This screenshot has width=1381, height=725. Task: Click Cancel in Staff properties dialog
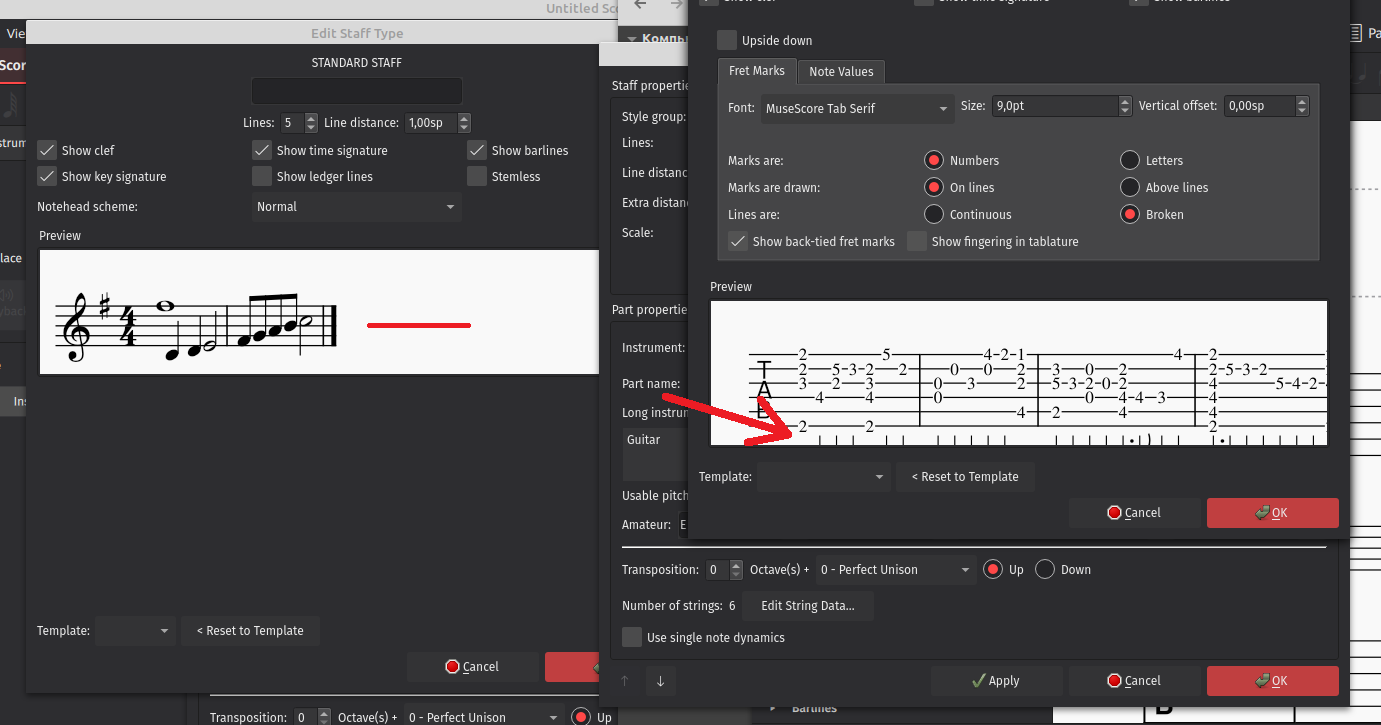1134,681
